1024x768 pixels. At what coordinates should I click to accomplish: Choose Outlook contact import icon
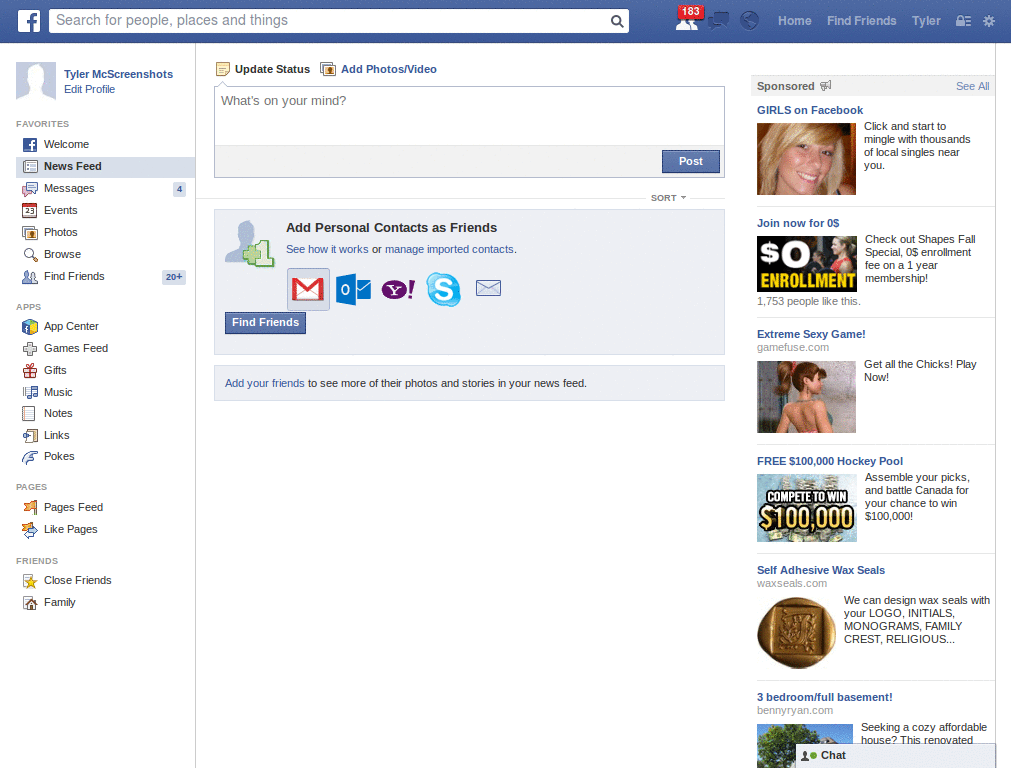pyautogui.click(x=353, y=289)
